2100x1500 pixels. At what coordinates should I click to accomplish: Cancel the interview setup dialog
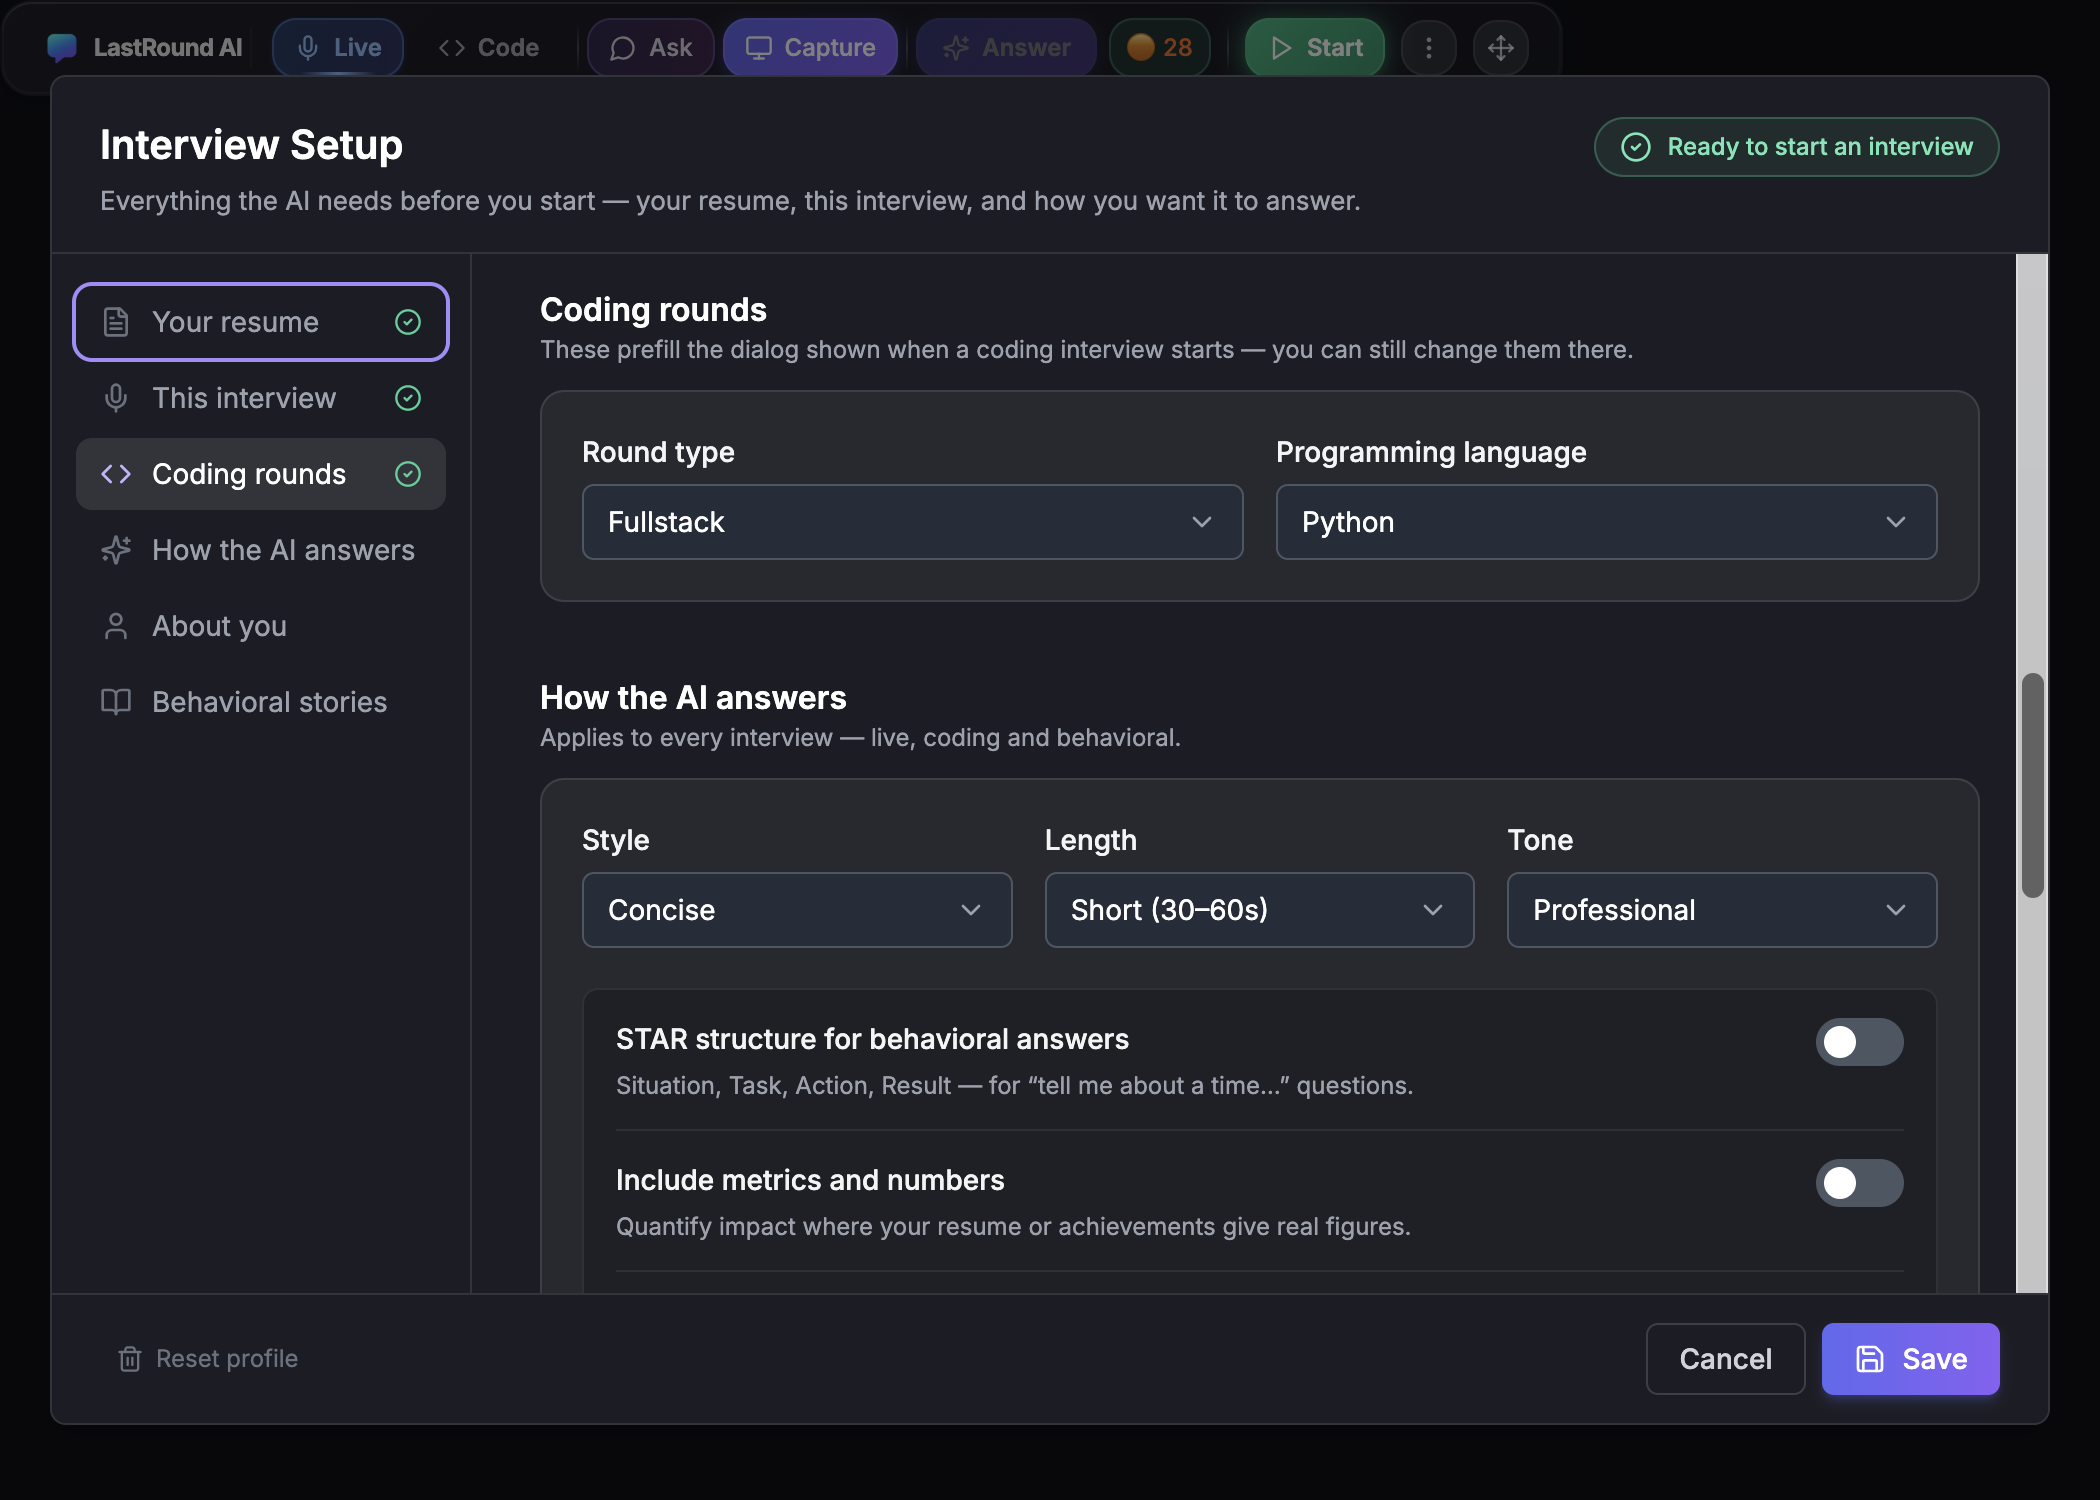tap(1725, 1359)
